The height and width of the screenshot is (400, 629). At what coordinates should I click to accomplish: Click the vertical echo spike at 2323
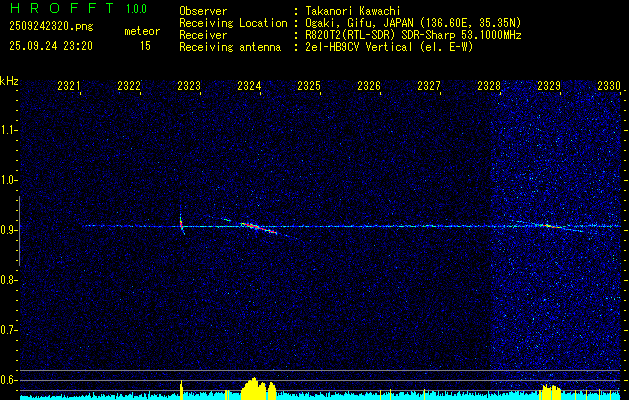(182, 223)
